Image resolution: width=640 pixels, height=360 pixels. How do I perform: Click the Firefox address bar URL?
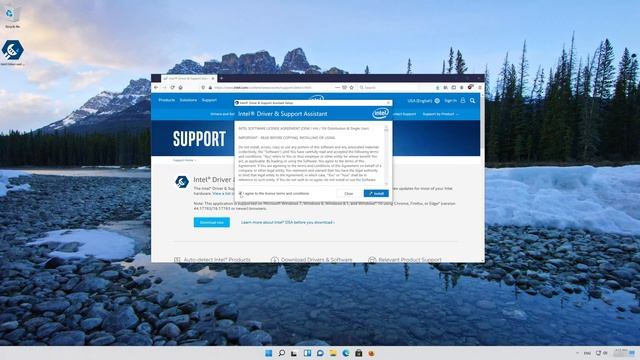[x=263, y=87]
